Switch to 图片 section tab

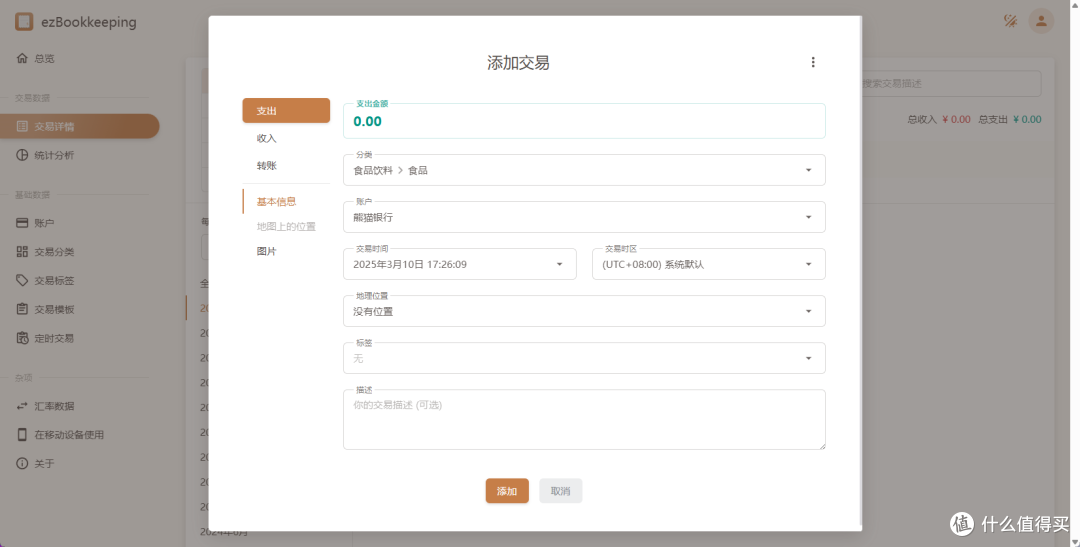(286, 251)
